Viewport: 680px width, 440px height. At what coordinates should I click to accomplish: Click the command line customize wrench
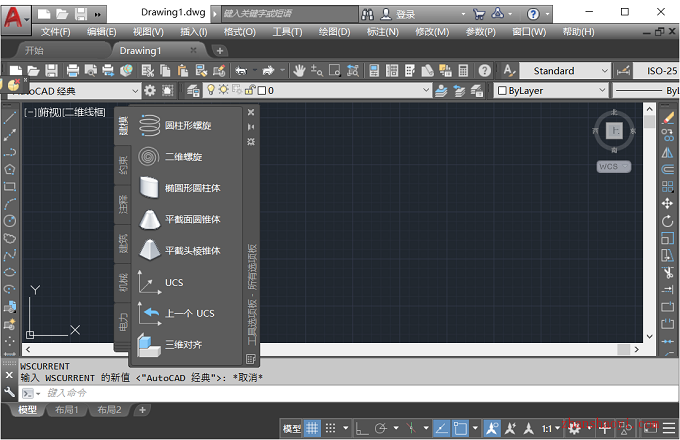tap(10, 393)
